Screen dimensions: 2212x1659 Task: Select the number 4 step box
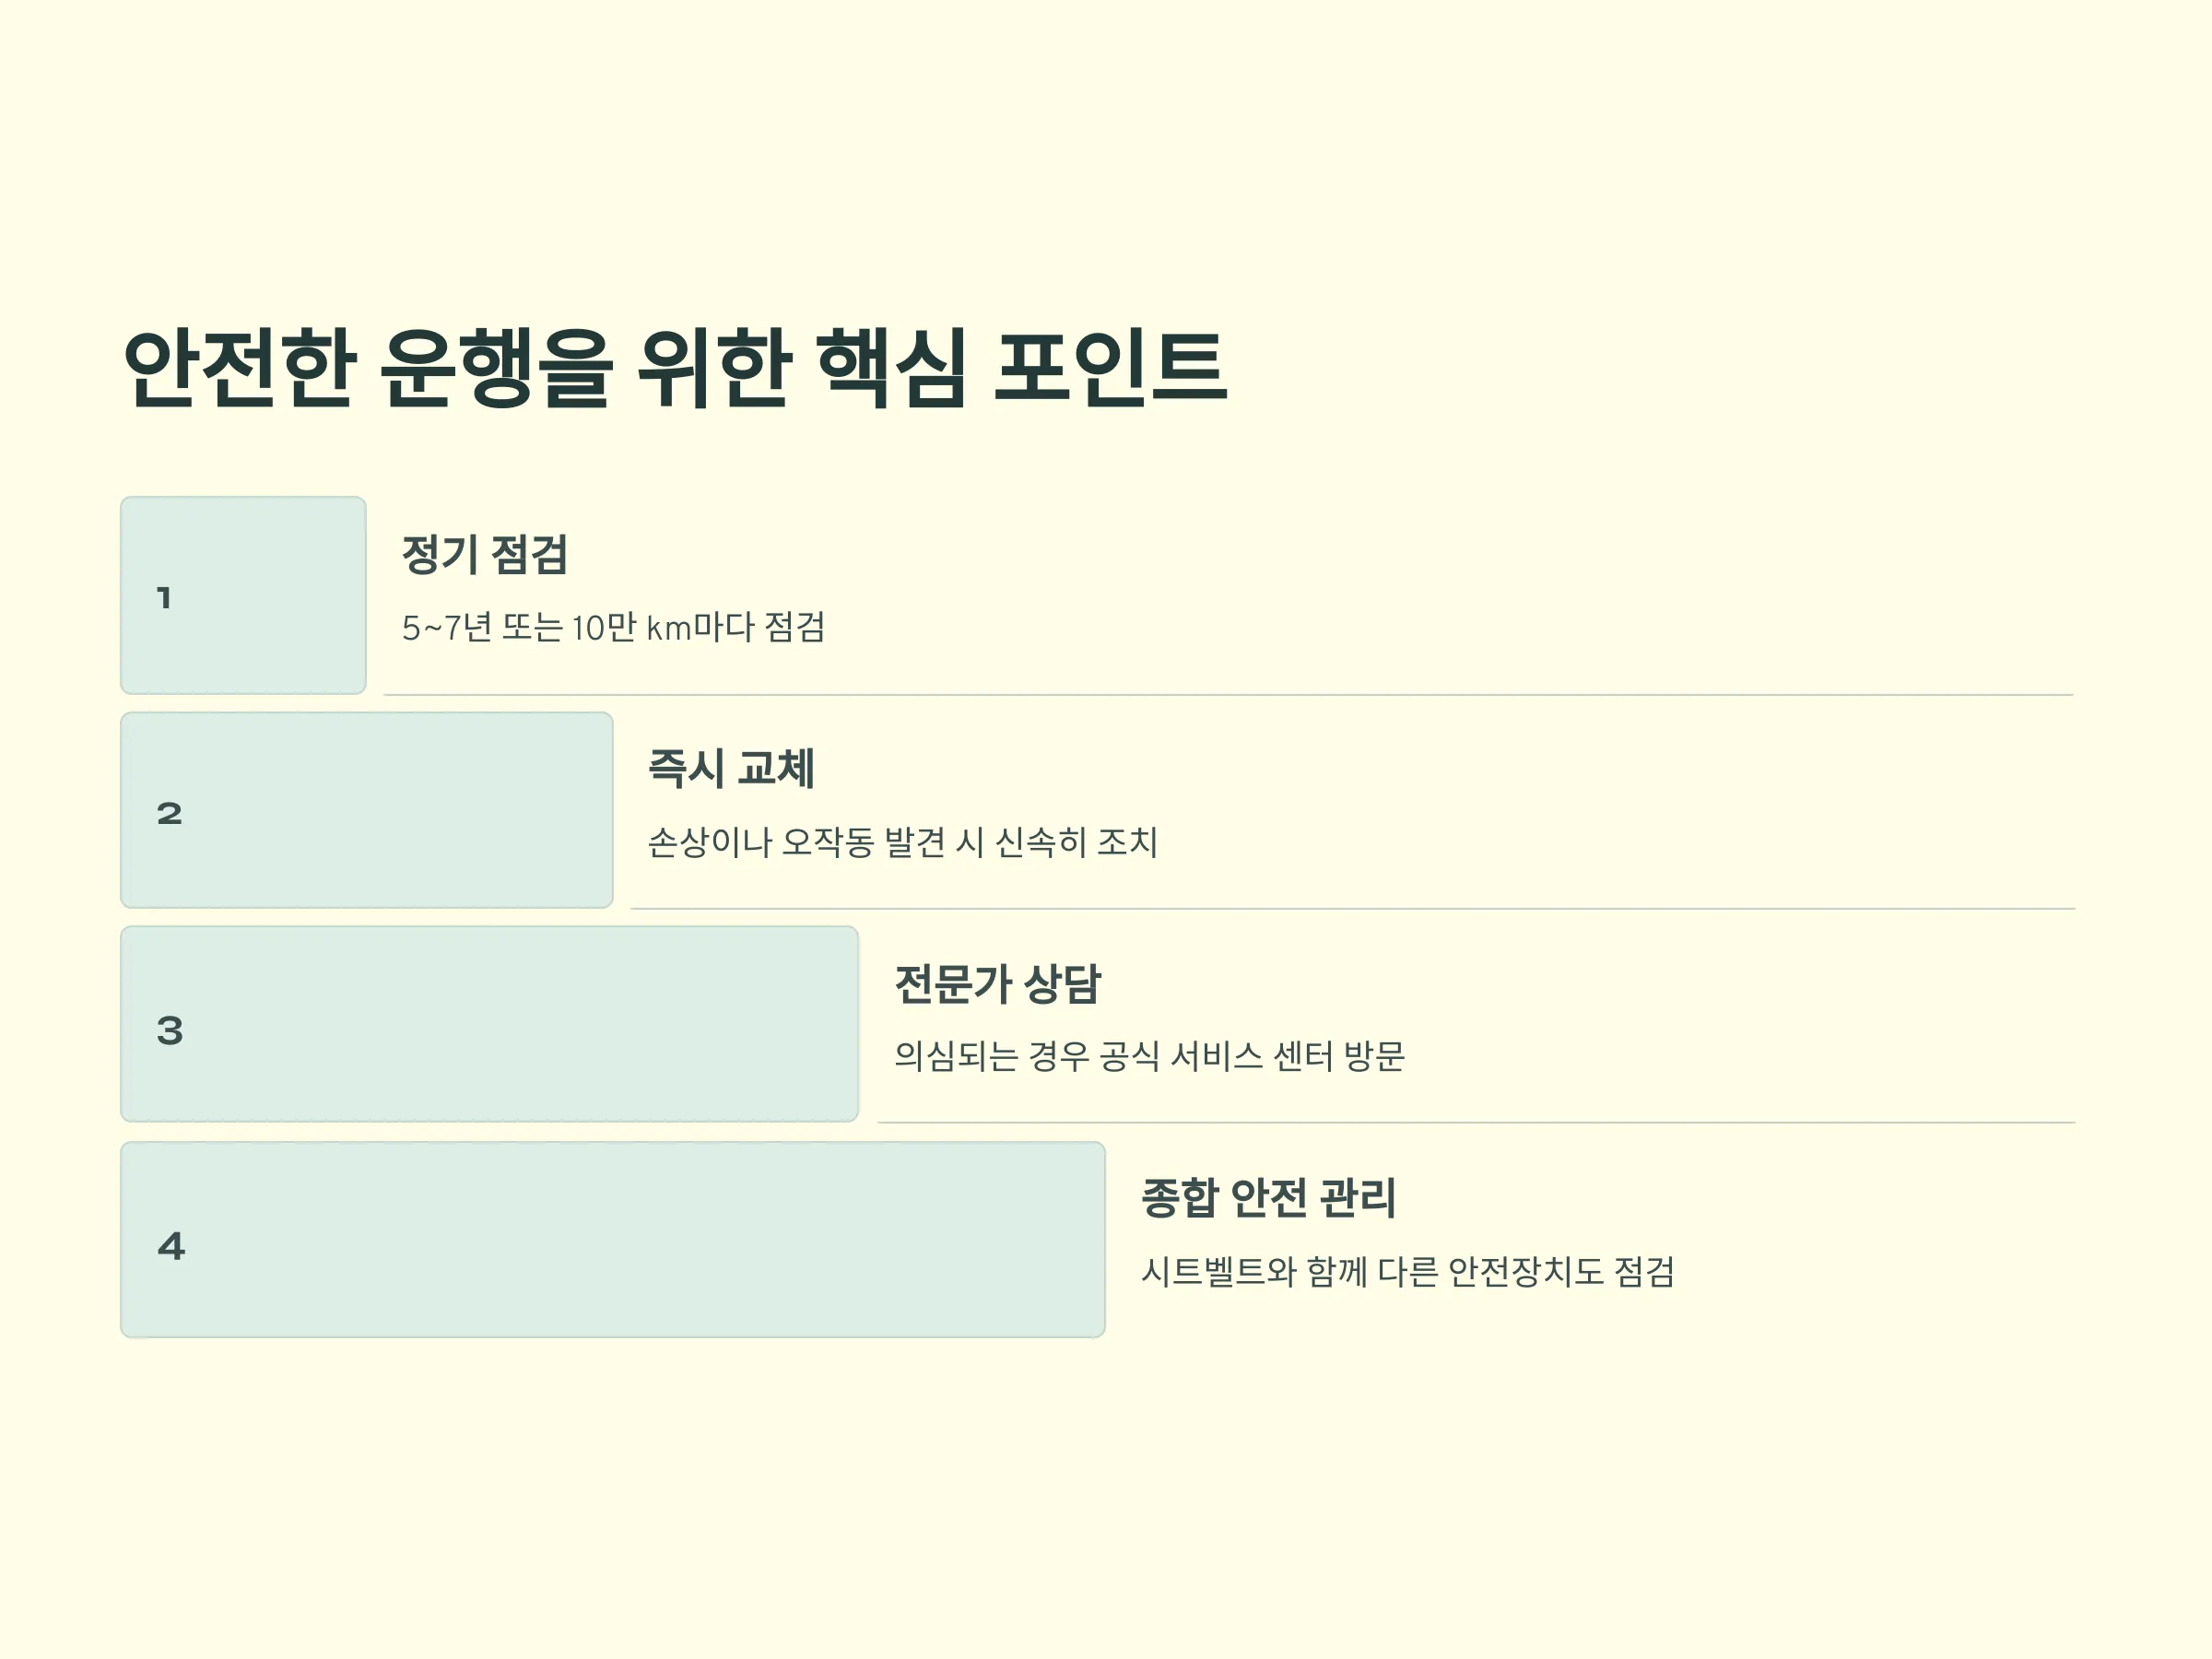(613, 1240)
